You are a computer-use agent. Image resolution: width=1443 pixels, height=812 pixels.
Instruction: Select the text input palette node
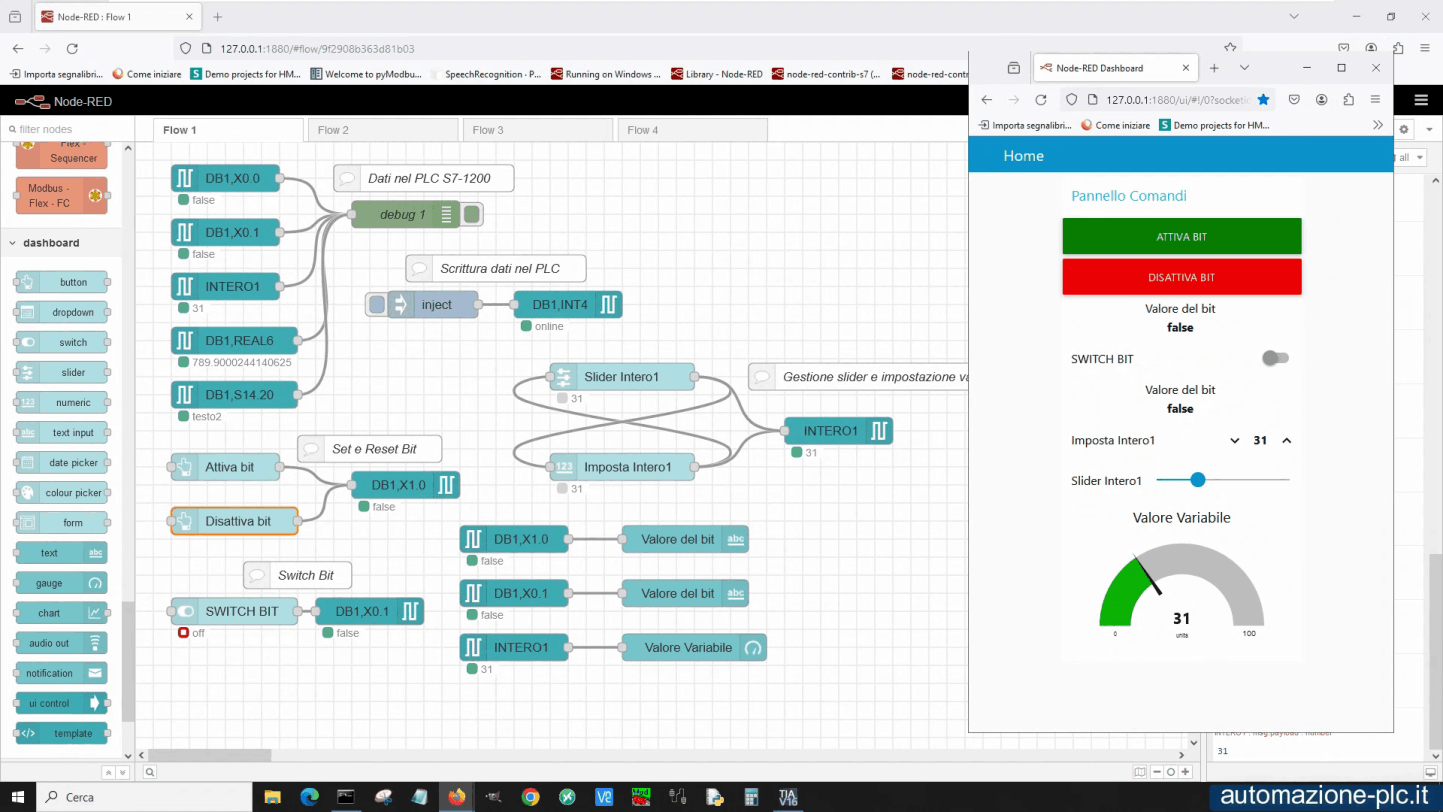point(62,433)
